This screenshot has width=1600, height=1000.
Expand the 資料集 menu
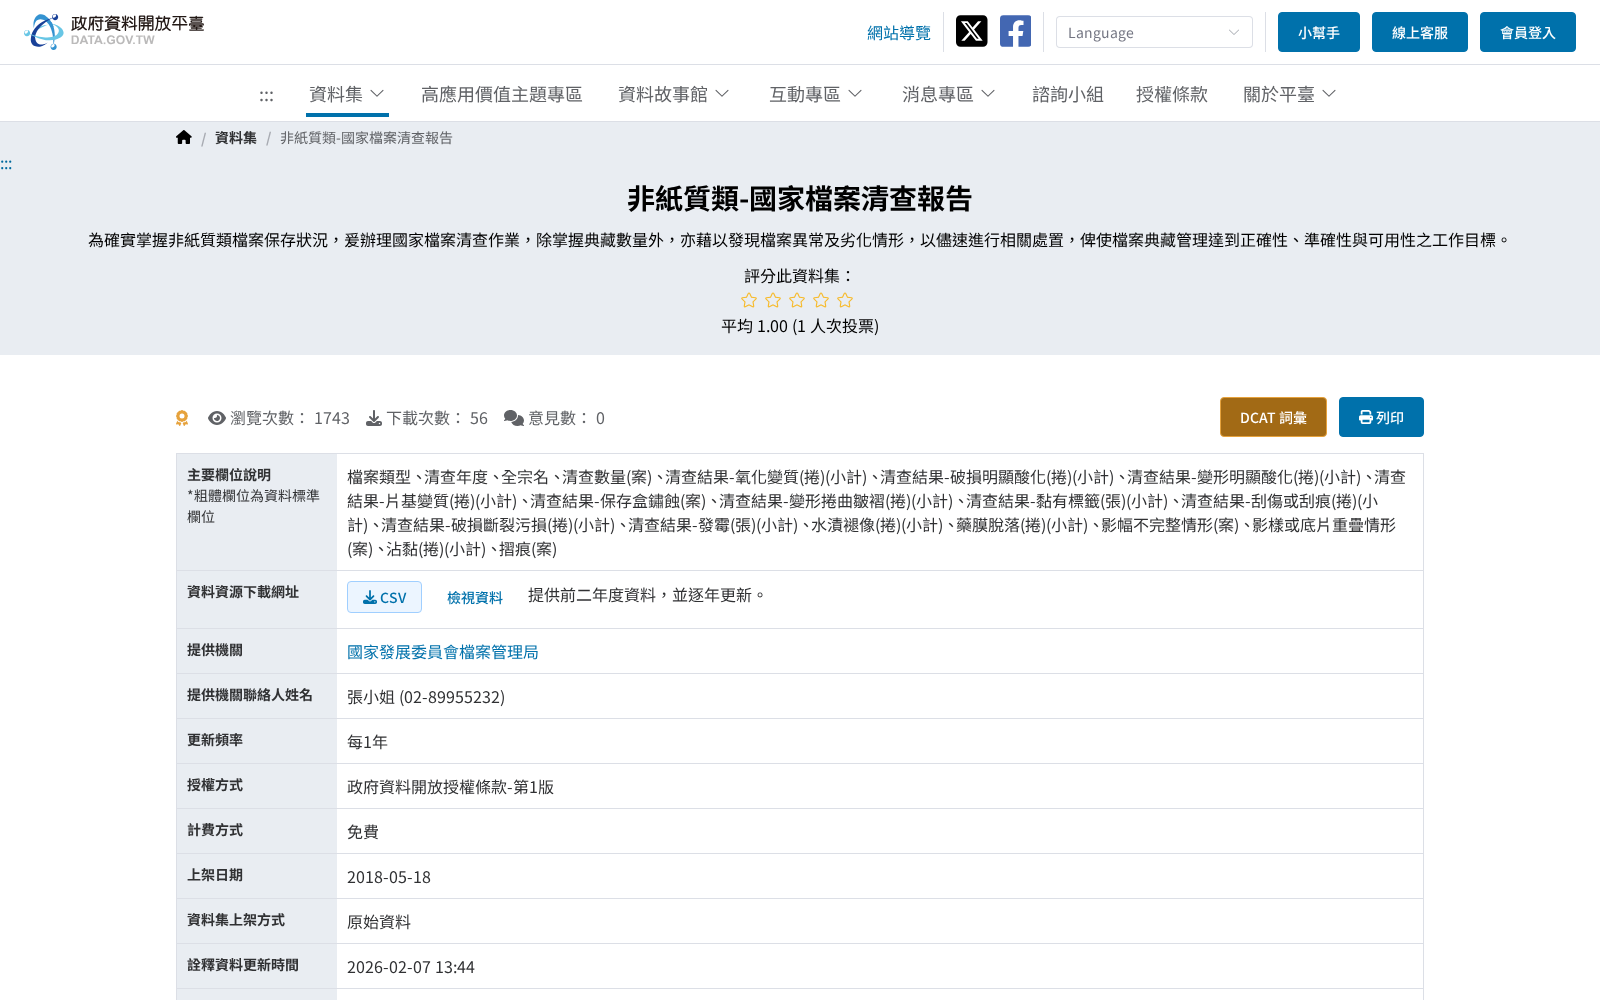[347, 94]
